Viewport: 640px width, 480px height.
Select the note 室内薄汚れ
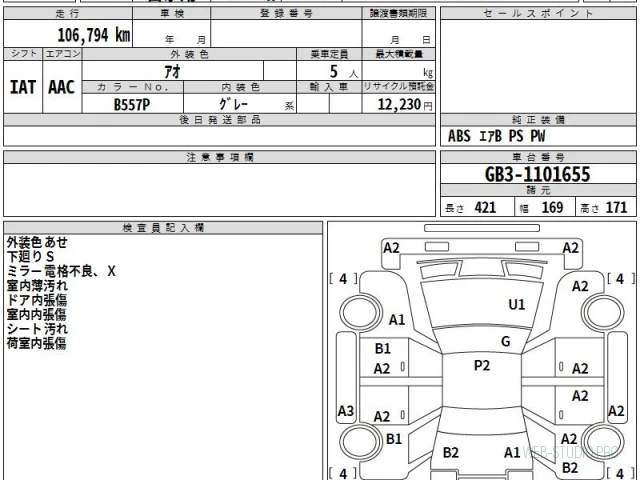[37, 286]
